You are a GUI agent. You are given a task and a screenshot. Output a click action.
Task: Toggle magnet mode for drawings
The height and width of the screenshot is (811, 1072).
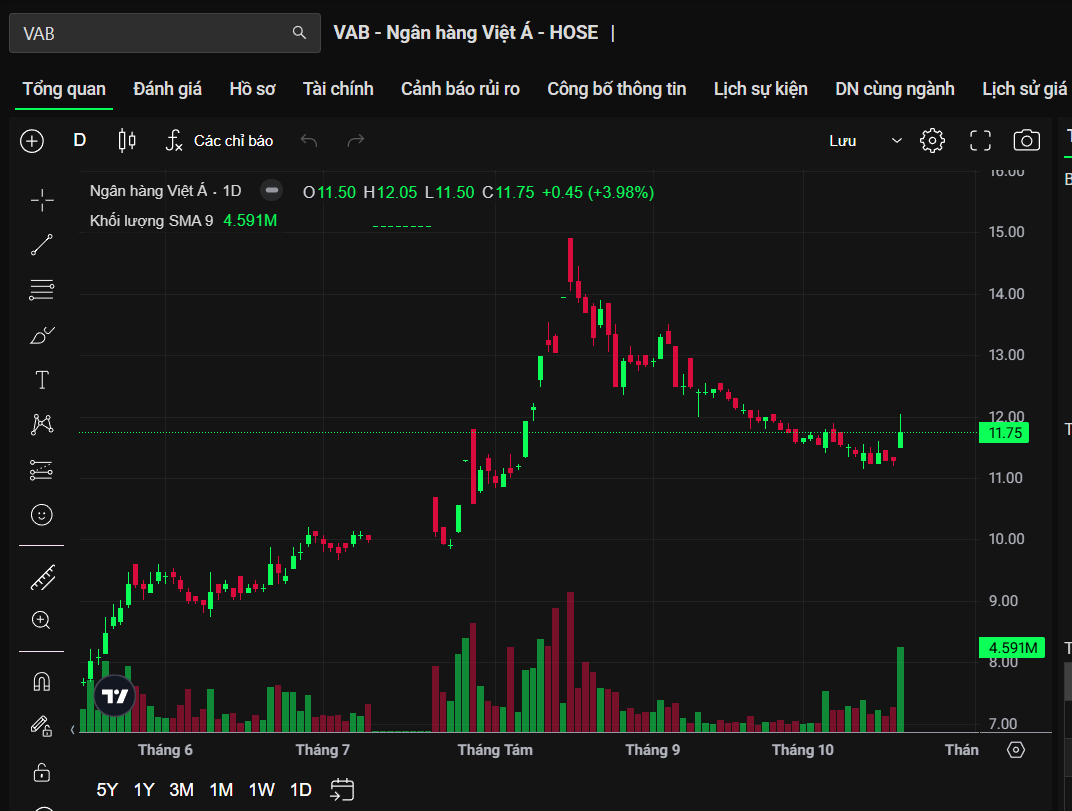(x=42, y=682)
